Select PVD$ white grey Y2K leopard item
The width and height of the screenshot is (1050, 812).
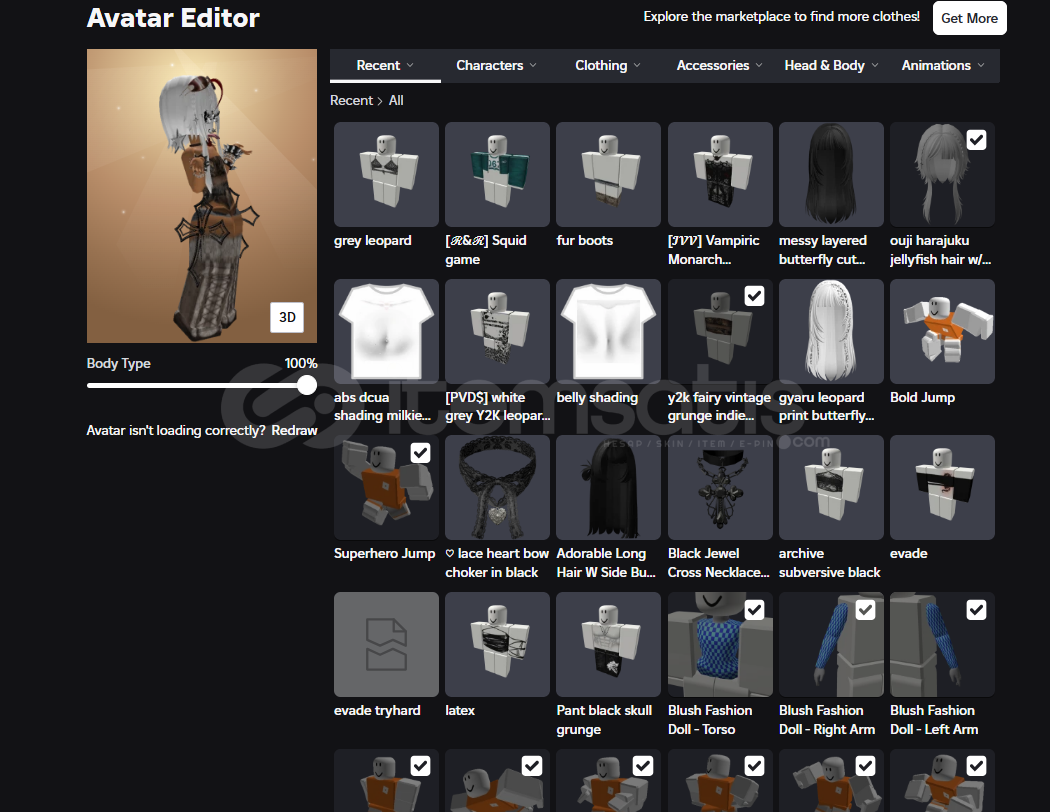tap(498, 331)
